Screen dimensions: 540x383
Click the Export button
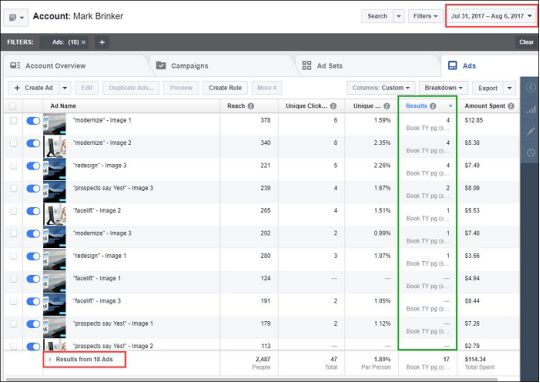click(488, 88)
